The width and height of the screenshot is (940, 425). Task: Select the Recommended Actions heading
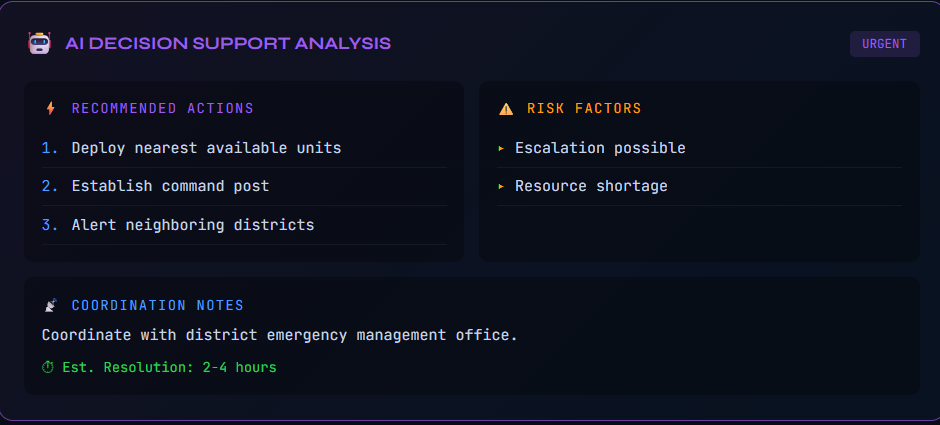pos(162,108)
